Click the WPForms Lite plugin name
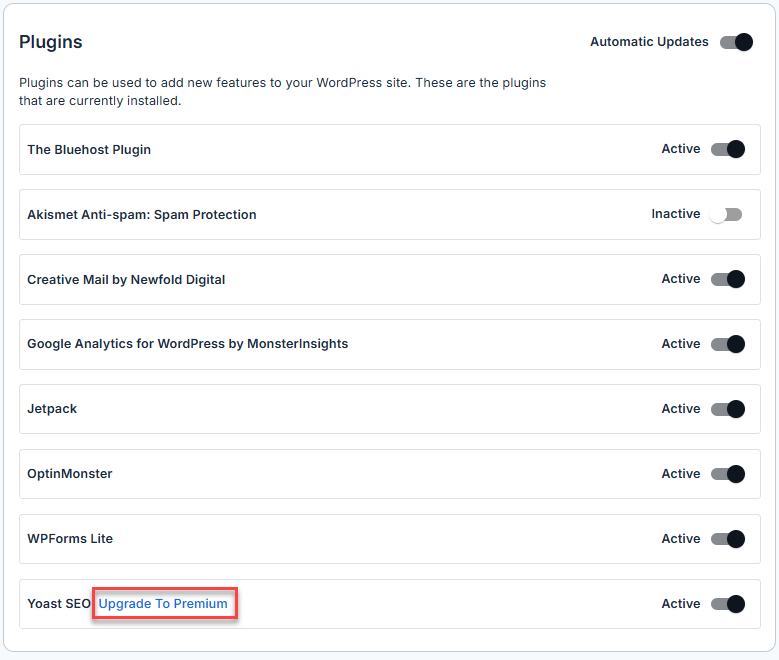This screenshot has width=779, height=660. [x=70, y=539]
